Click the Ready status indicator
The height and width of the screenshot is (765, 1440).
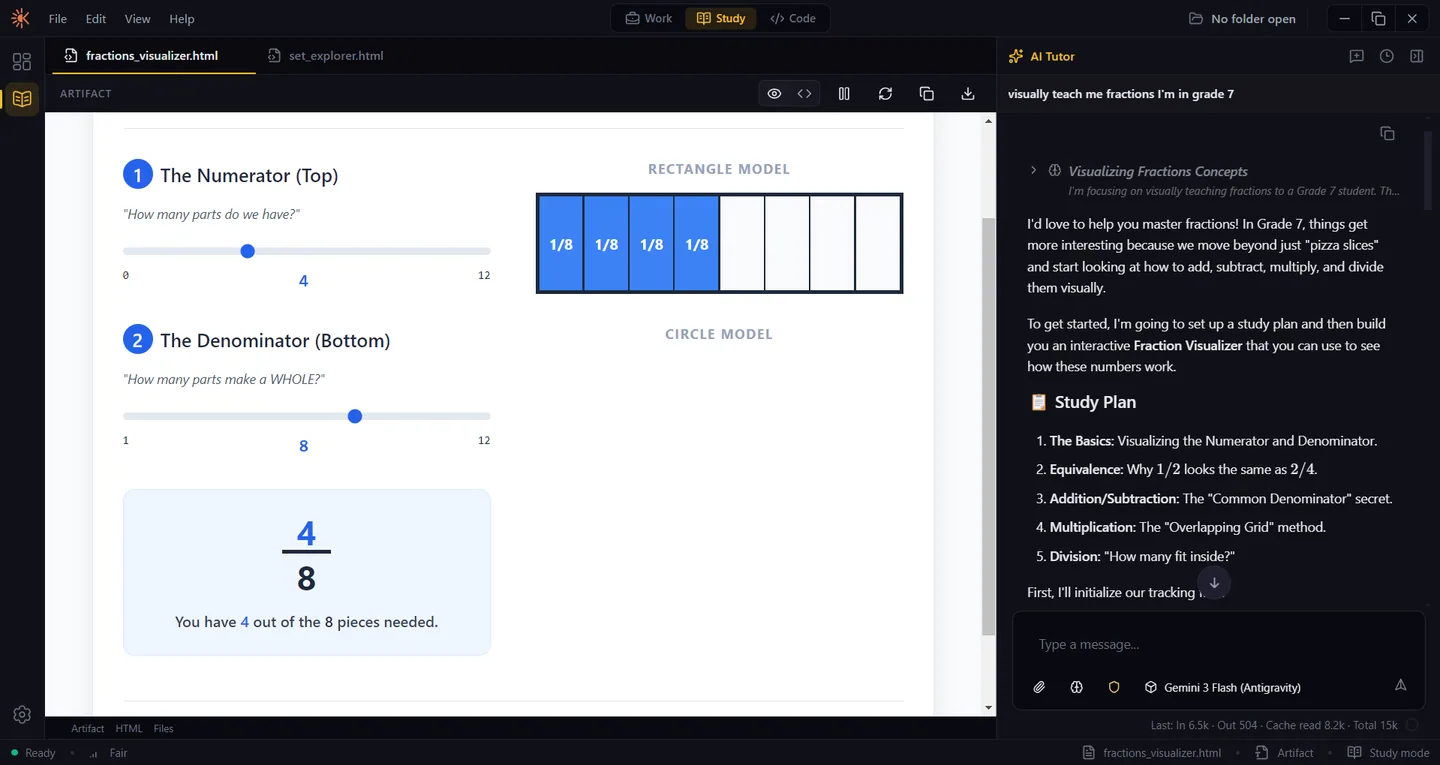point(33,753)
